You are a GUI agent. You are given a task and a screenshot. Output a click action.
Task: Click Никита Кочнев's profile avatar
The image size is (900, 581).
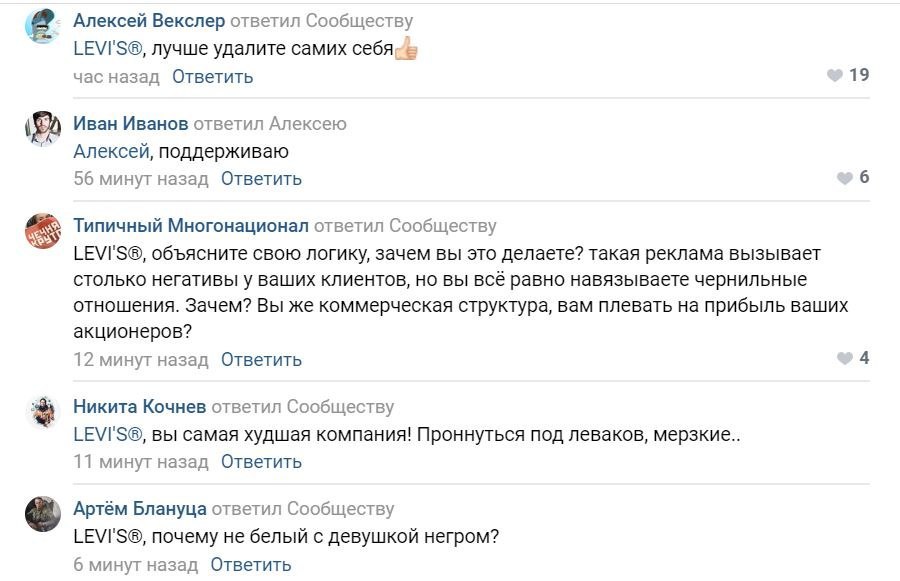click(x=43, y=411)
